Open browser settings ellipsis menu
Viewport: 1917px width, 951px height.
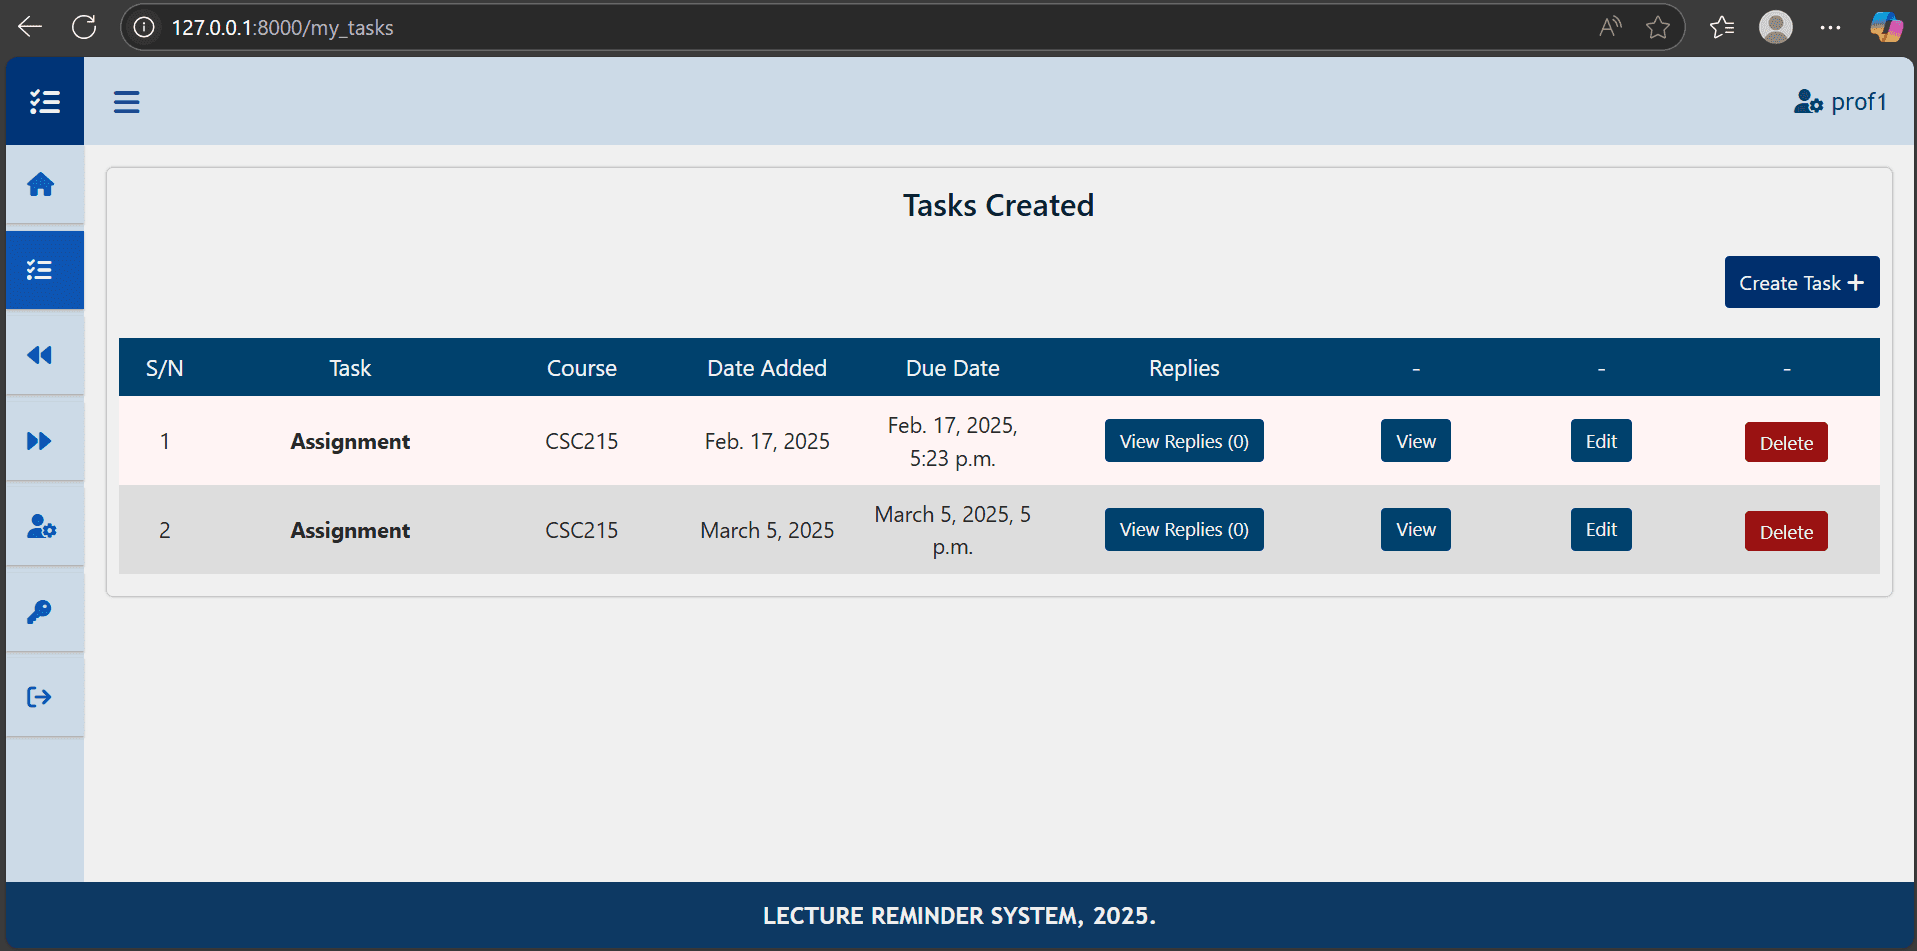click(1830, 27)
